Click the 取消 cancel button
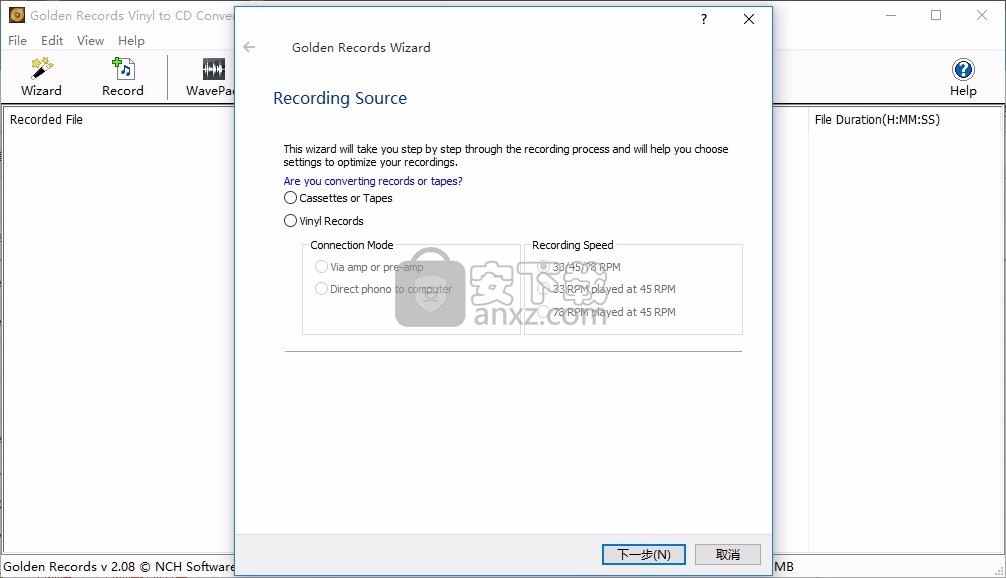1006x578 pixels. [728, 554]
